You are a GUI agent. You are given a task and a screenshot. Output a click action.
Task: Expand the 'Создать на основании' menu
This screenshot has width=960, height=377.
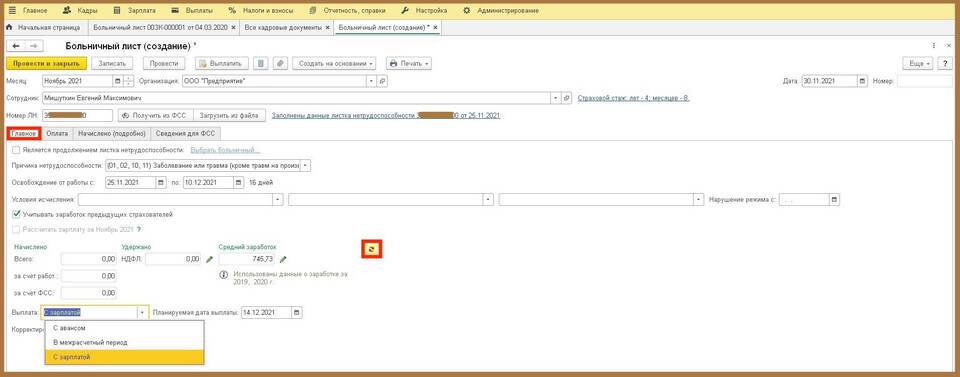coord(336,64)
